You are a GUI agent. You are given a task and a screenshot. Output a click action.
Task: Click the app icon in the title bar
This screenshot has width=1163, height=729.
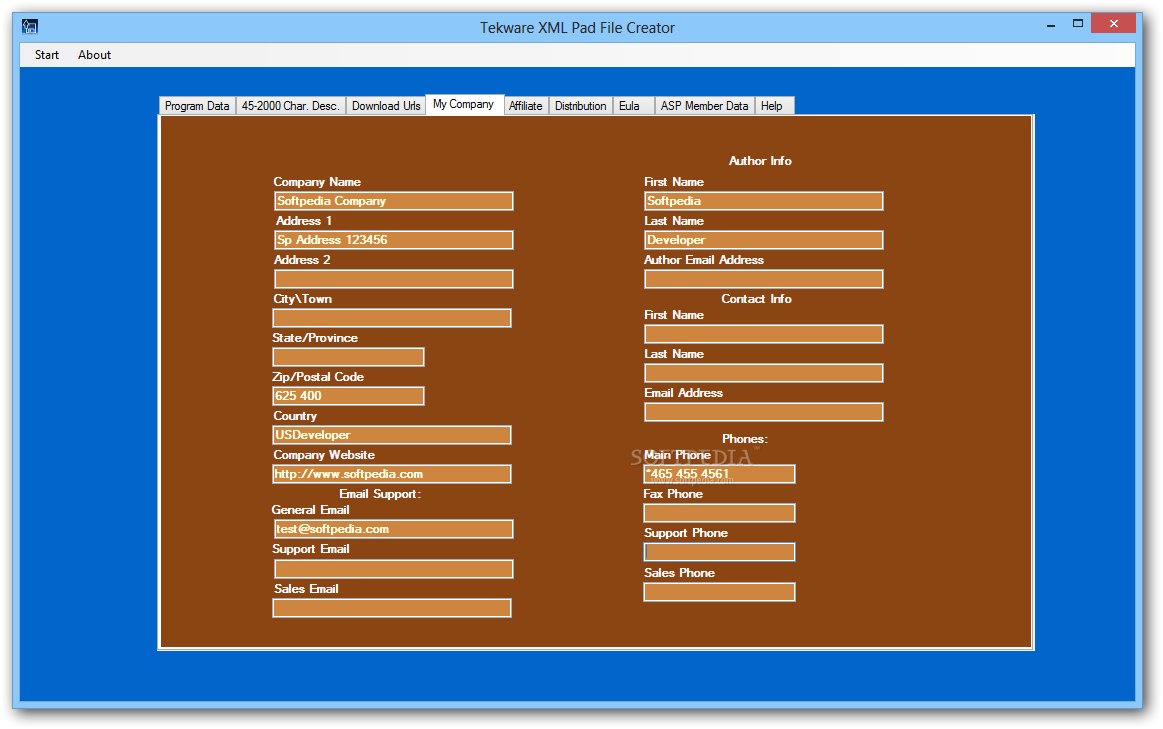pos(30,27)
